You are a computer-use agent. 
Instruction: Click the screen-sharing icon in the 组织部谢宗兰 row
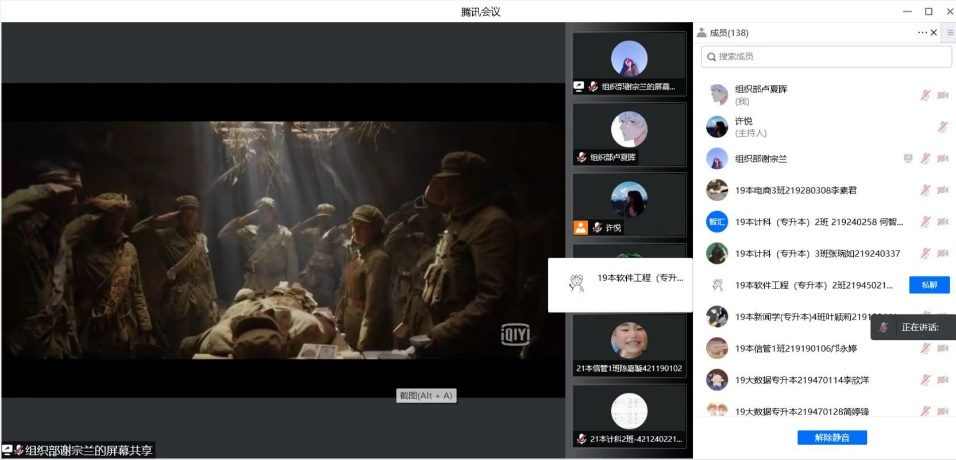908,158
